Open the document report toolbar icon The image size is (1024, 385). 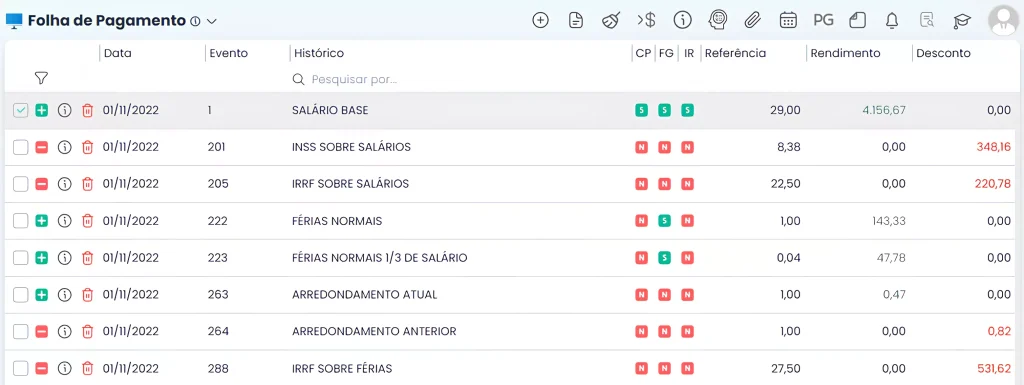coord(575,20)
